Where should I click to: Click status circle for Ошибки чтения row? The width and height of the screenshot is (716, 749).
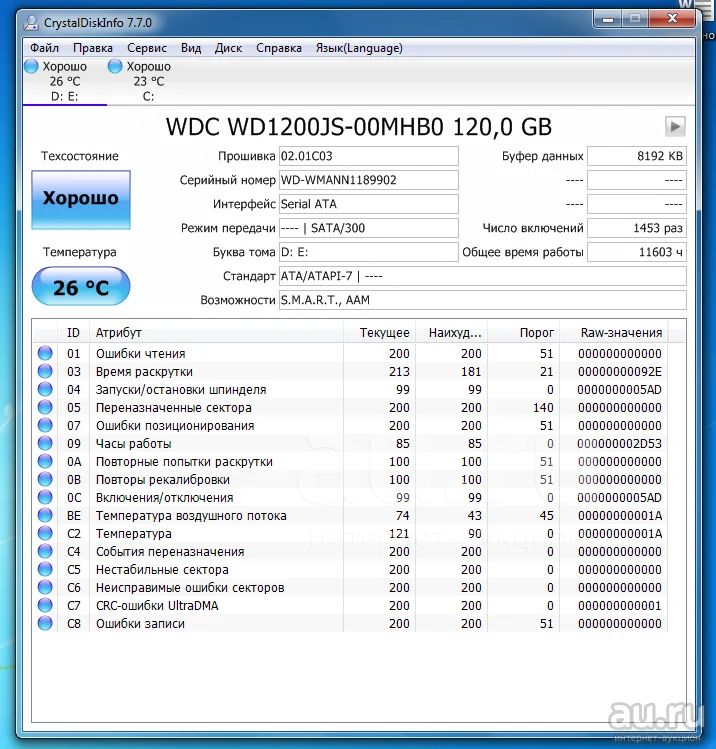[45, 353]
